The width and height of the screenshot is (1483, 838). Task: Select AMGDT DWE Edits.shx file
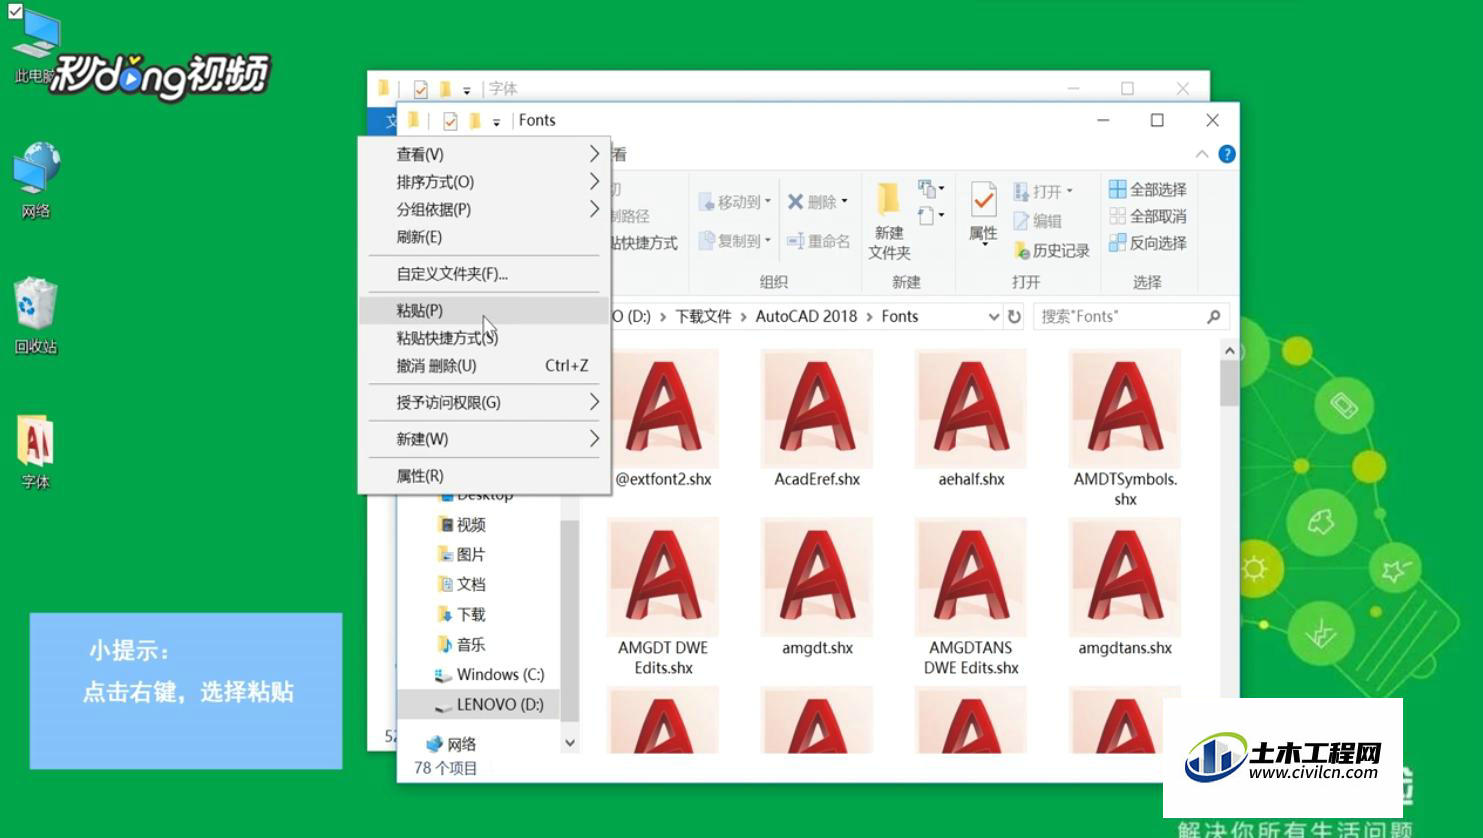pos(663,597)
